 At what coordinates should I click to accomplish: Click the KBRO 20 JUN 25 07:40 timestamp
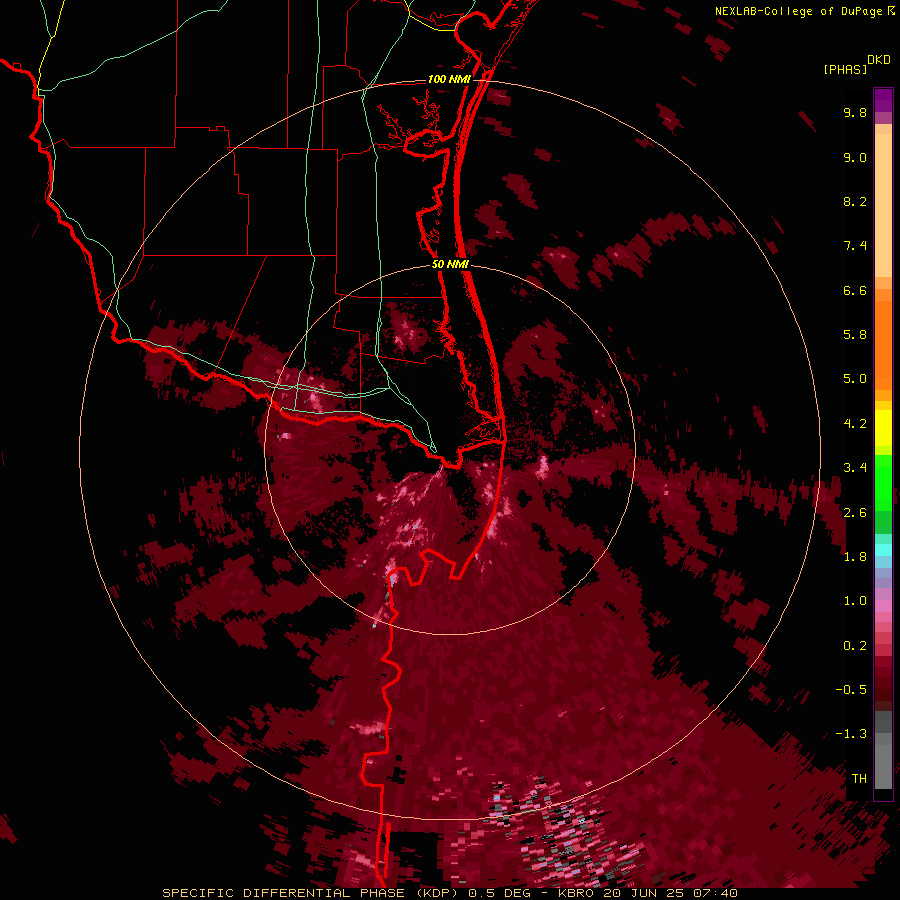click(648, 893)
